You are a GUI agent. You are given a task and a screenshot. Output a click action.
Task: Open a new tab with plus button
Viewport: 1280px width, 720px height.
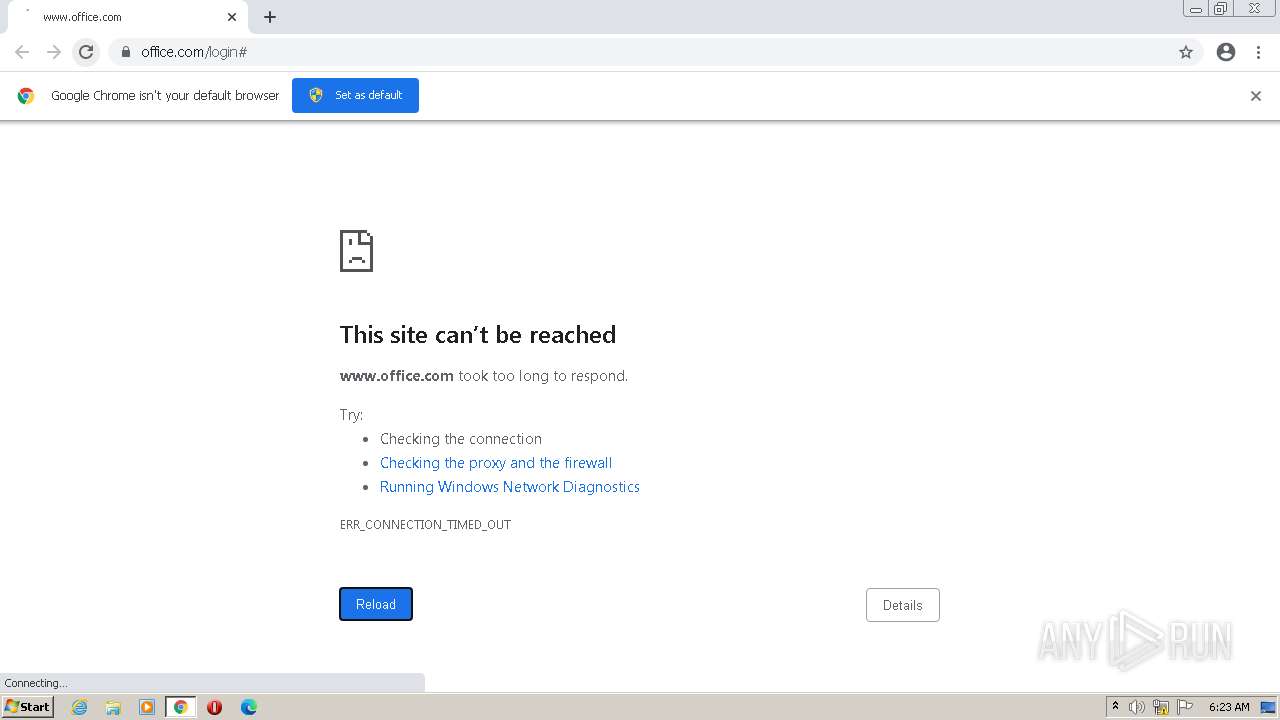click(270, 17)
